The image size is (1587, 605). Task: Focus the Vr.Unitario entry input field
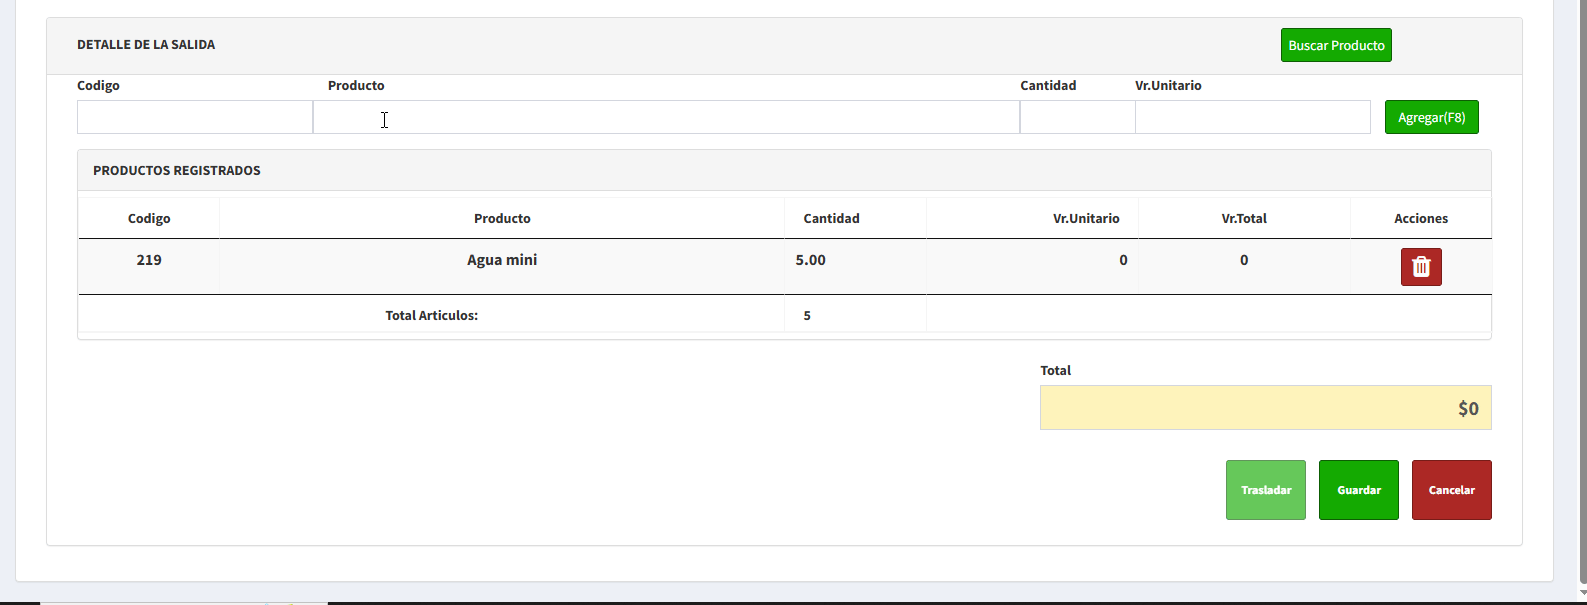1251,117
